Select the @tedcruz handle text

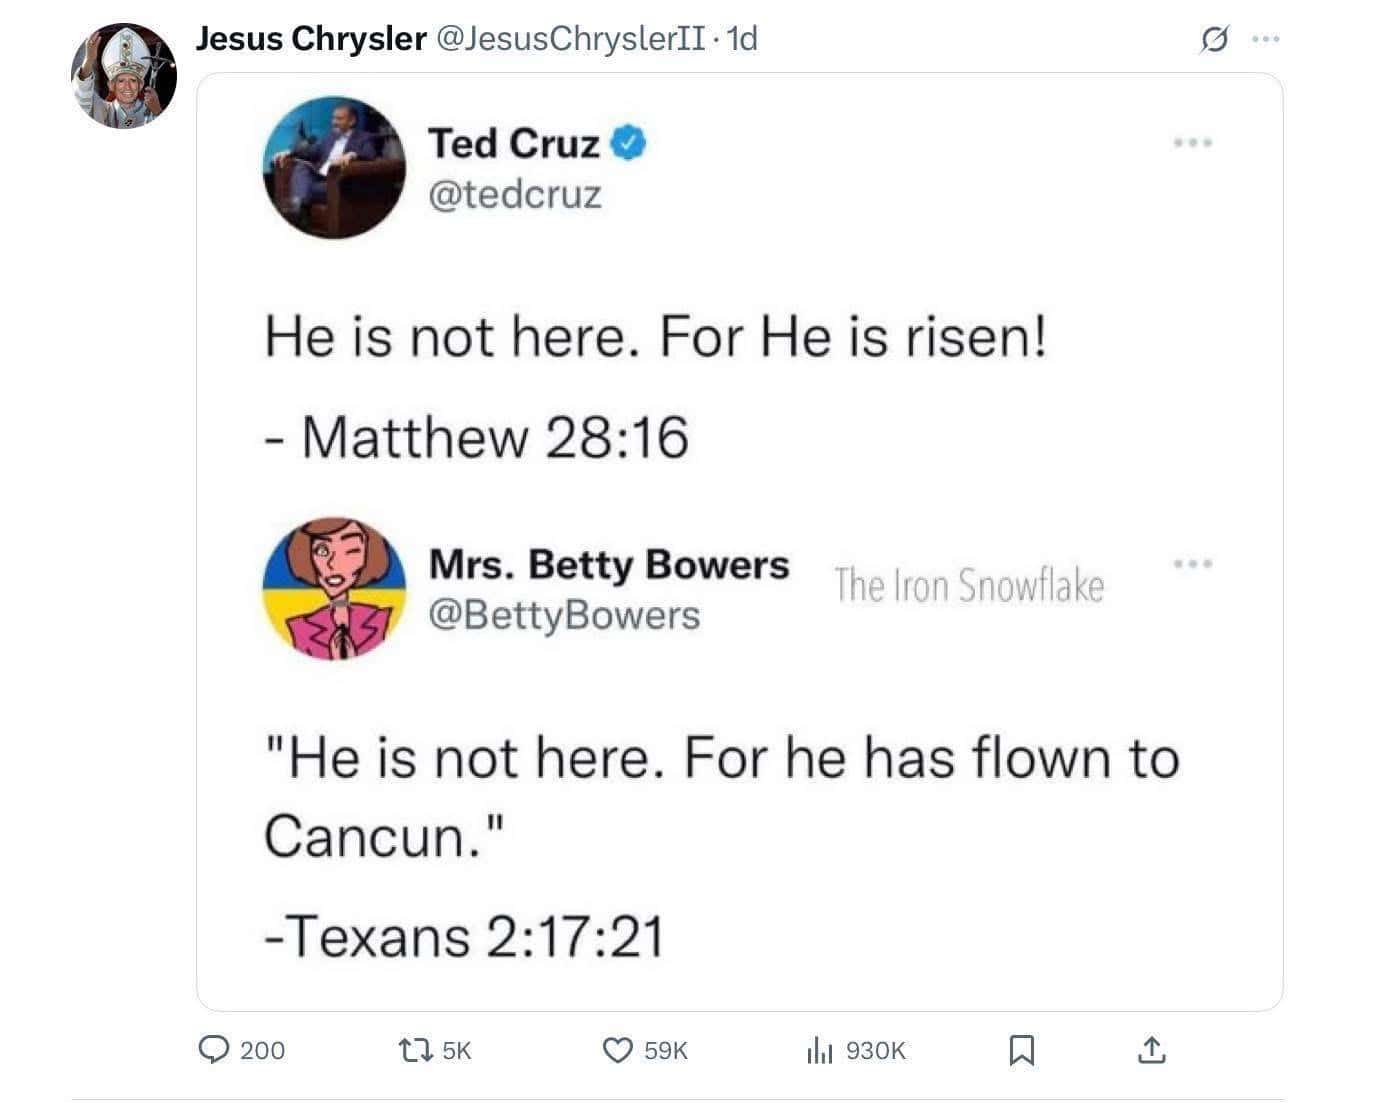(515, 194)
